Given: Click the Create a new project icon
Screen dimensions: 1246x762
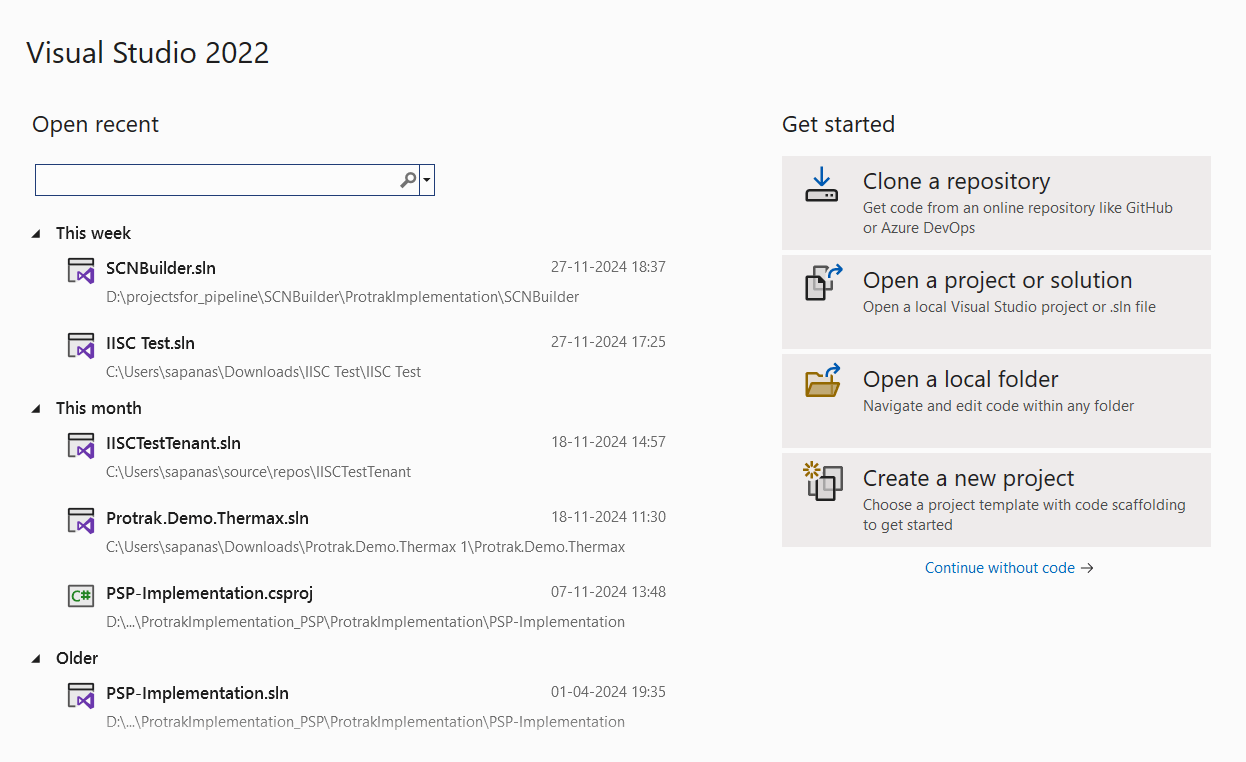Looking at the screenshot, I should click(x=822, y=481).
